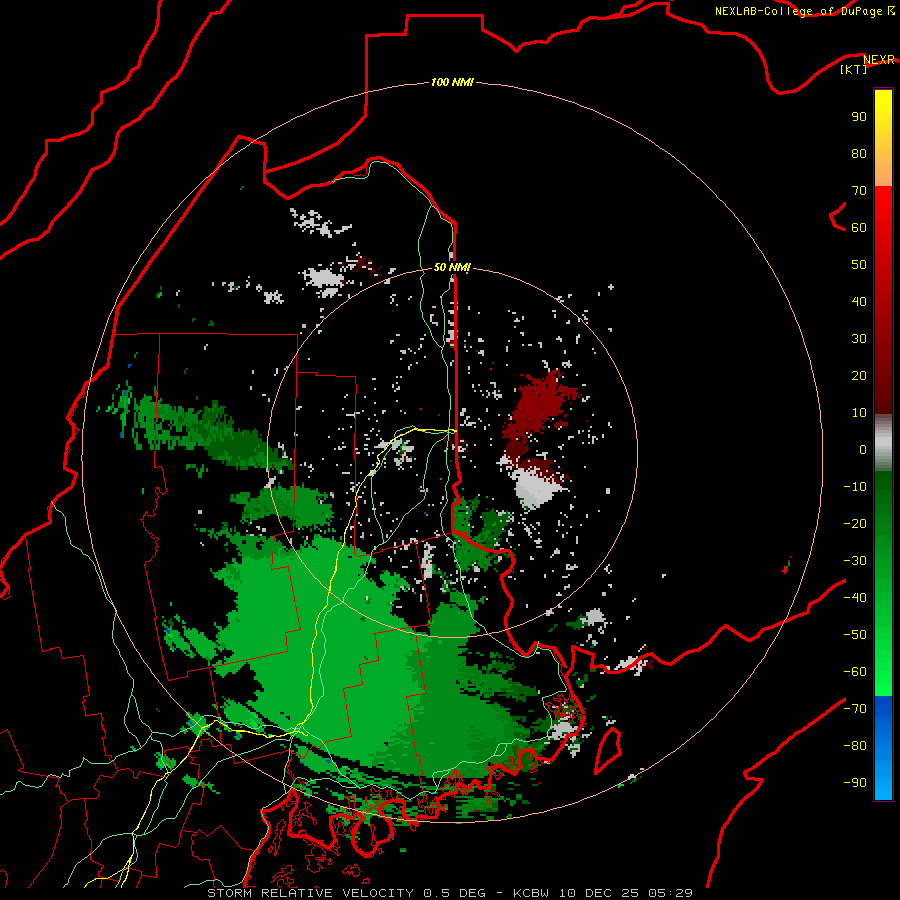900x900 pixels.
Task: Click the 90 value on velocity scale
Action: click(859, 117)
